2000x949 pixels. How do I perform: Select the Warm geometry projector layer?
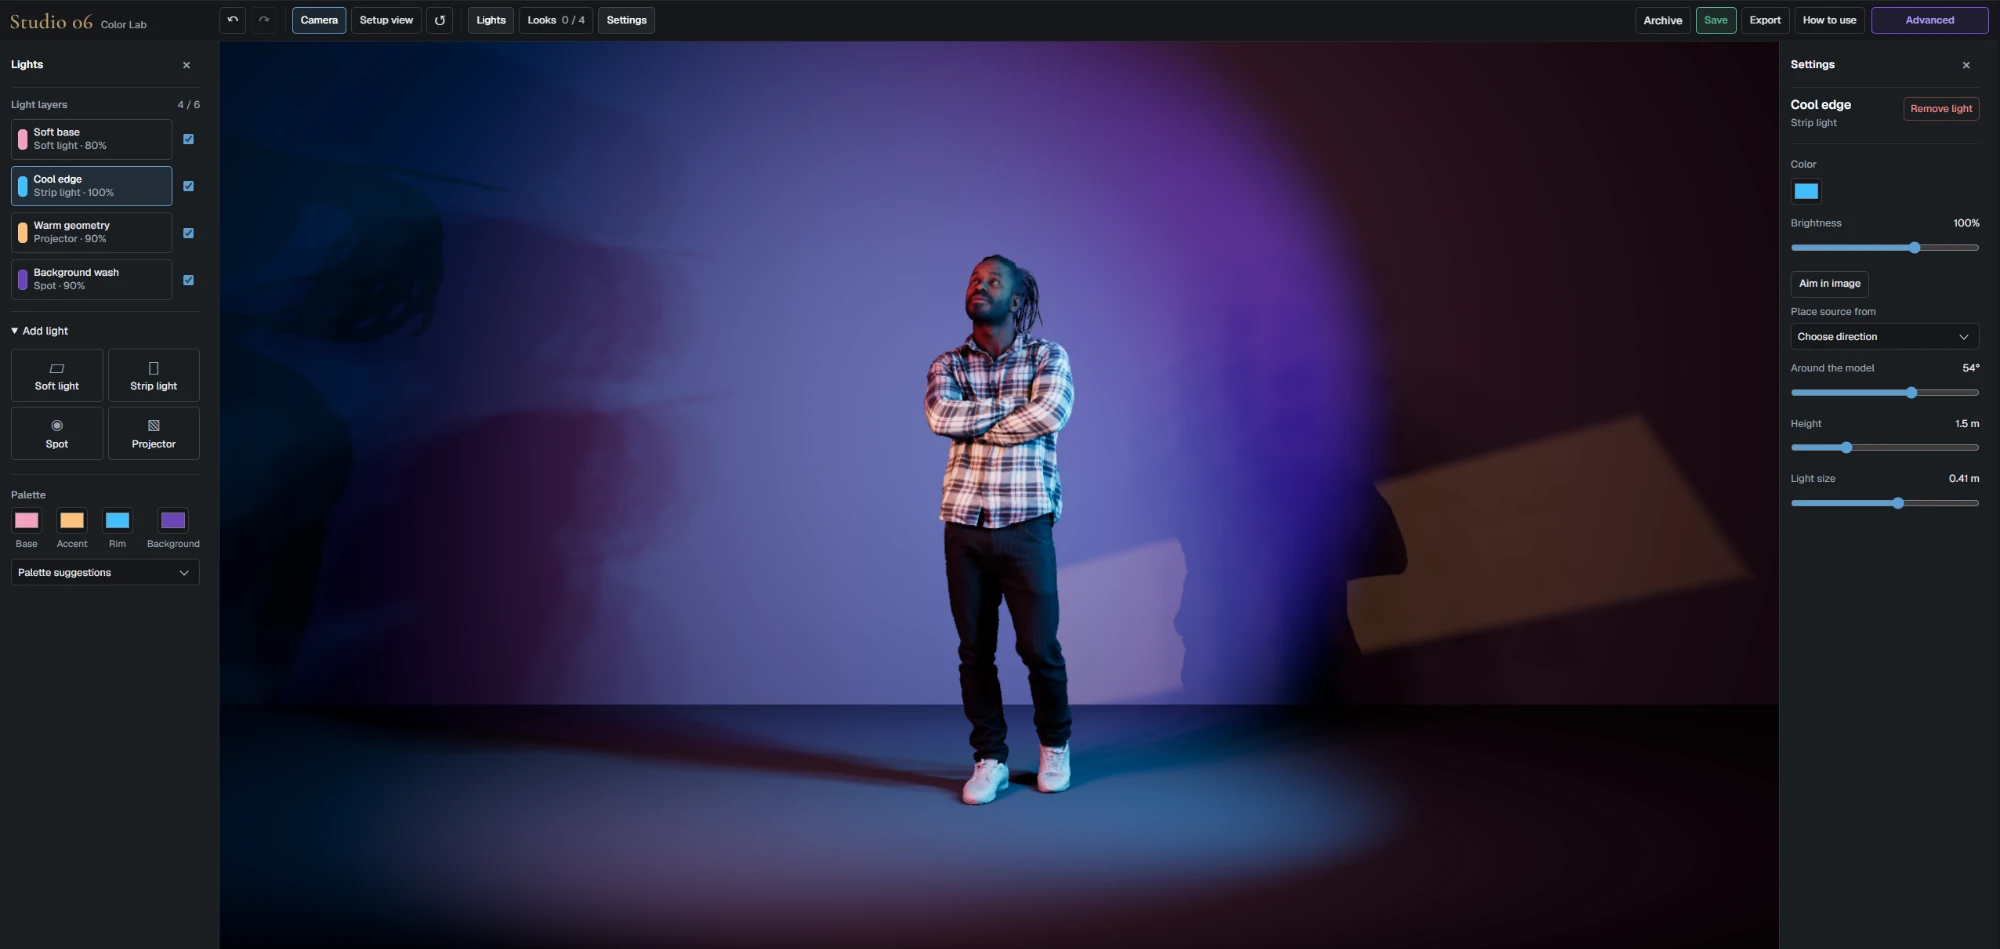(x=92, y=233)
